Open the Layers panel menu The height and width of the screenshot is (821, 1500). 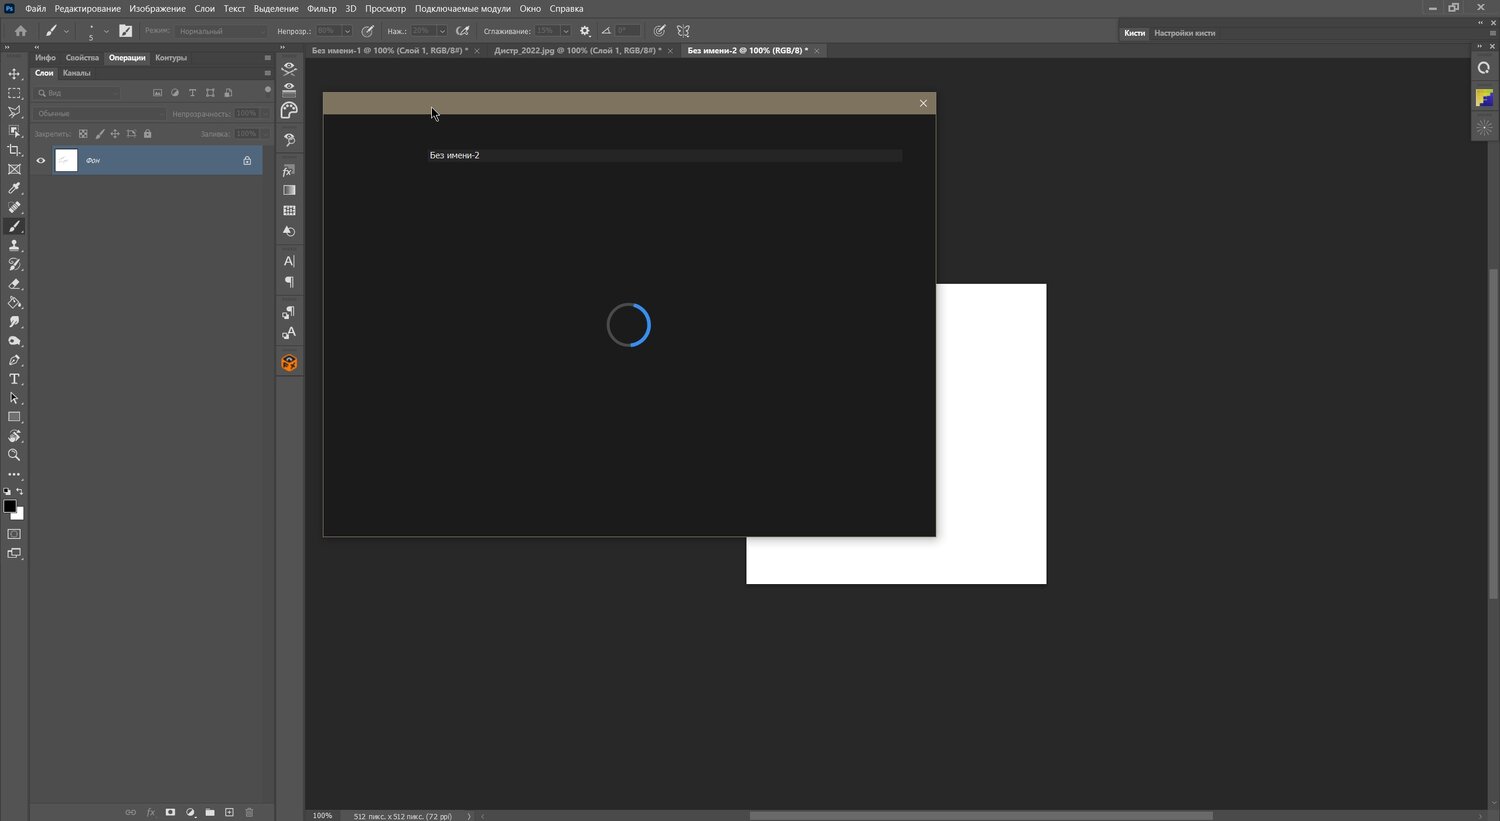point(267,73)
